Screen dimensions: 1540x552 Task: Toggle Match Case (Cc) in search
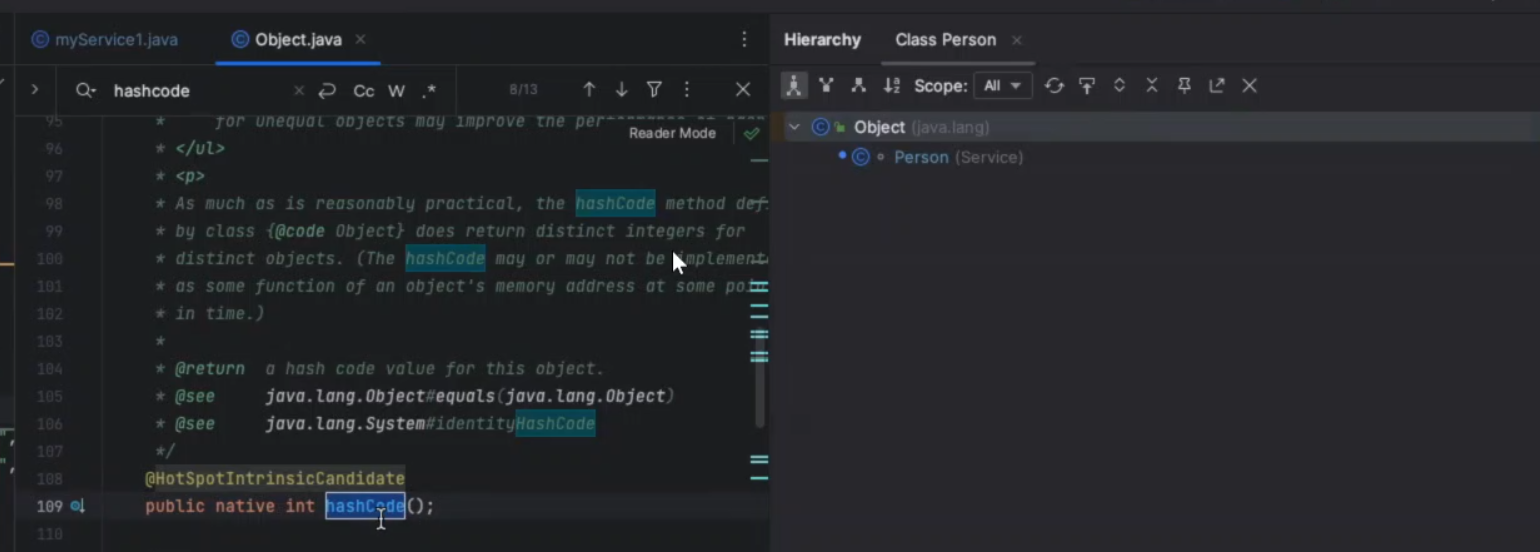364,91
